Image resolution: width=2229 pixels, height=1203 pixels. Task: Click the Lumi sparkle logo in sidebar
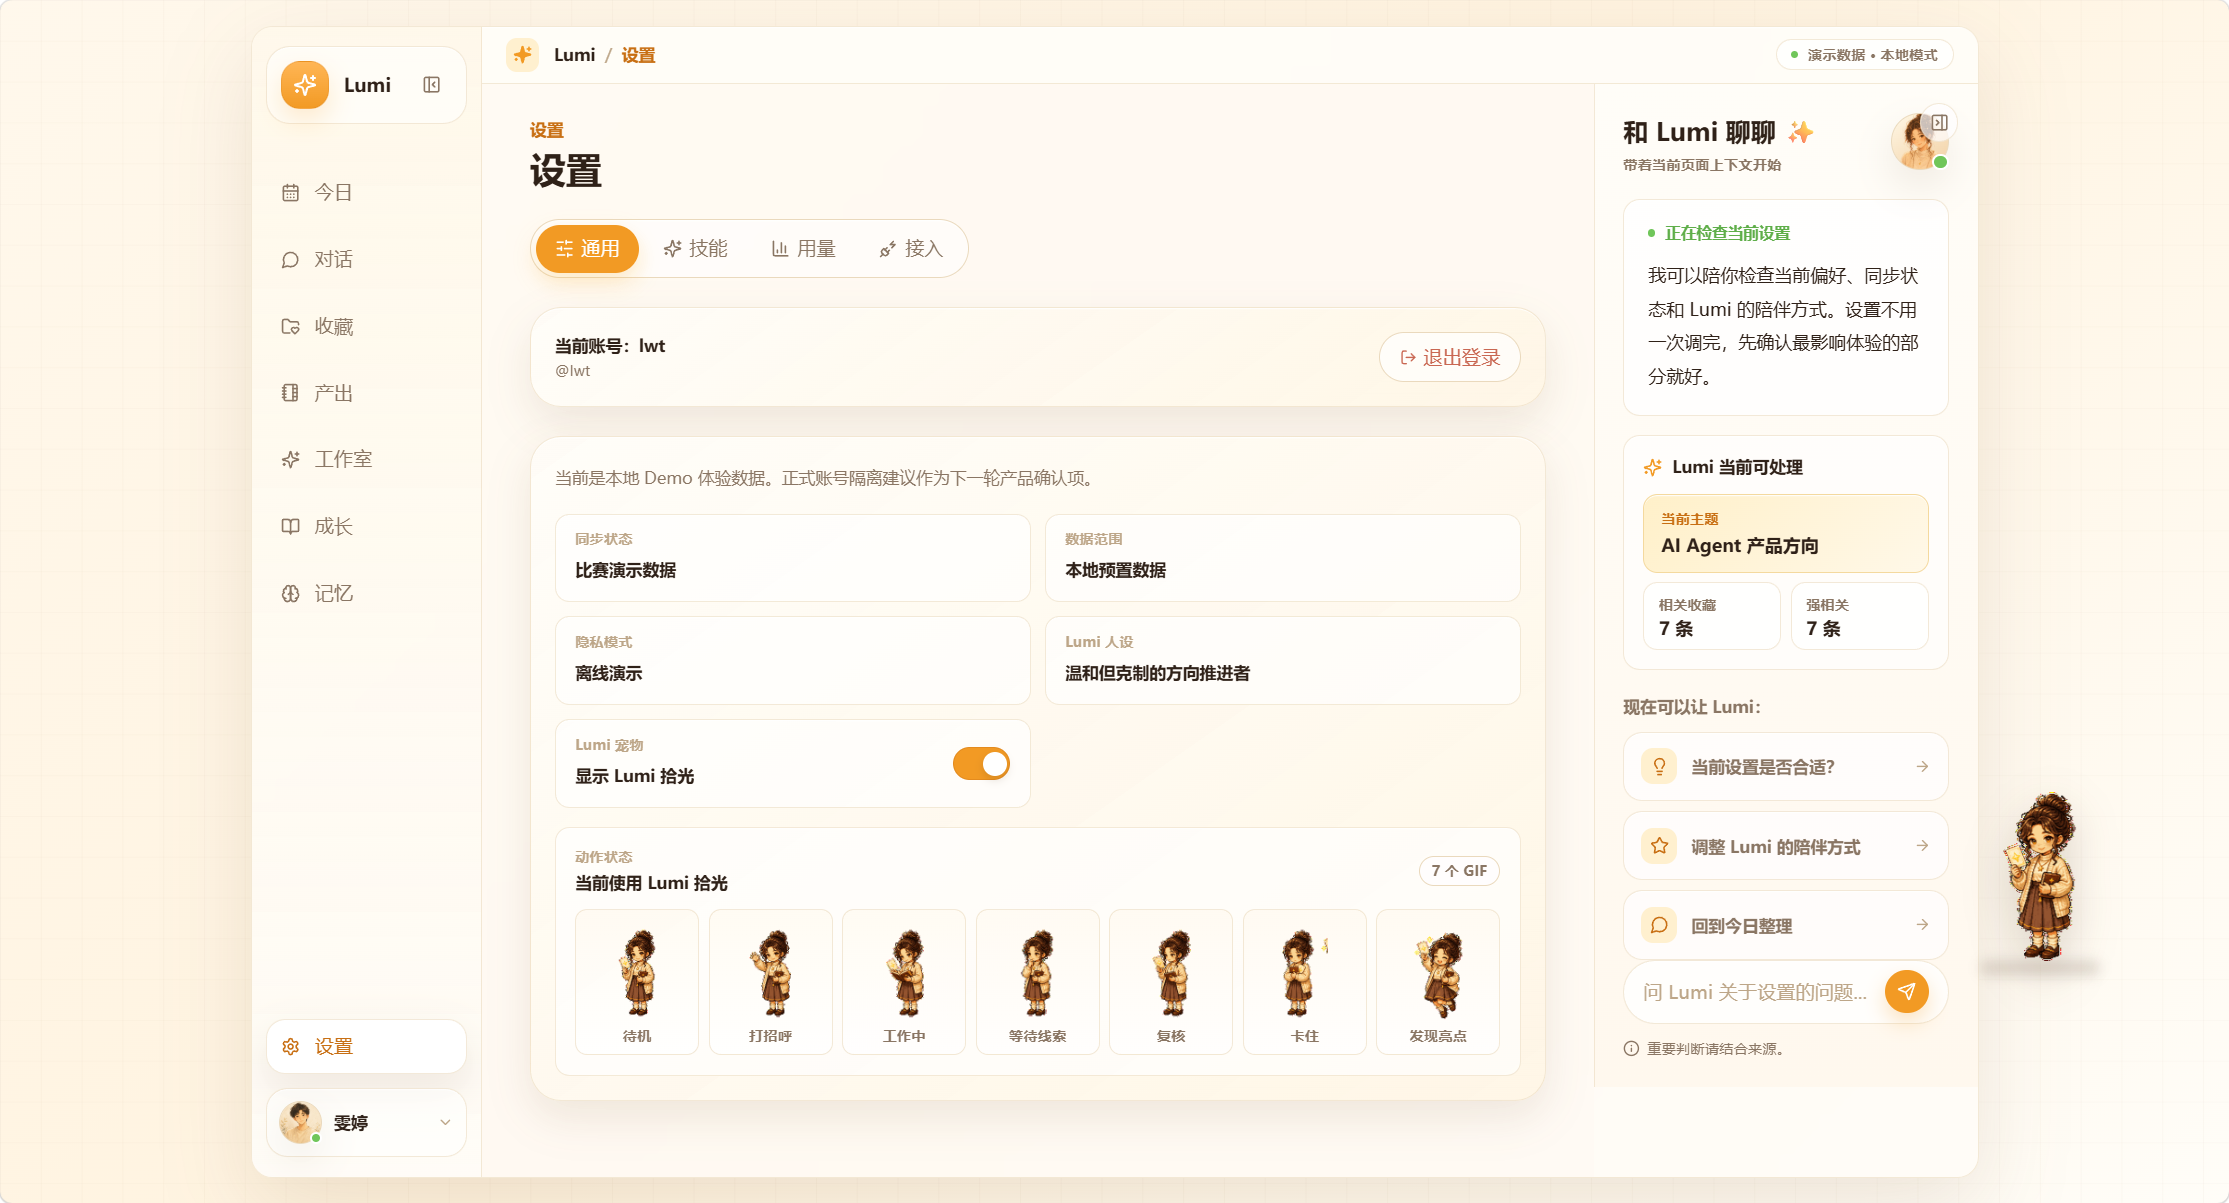(305, 85)
